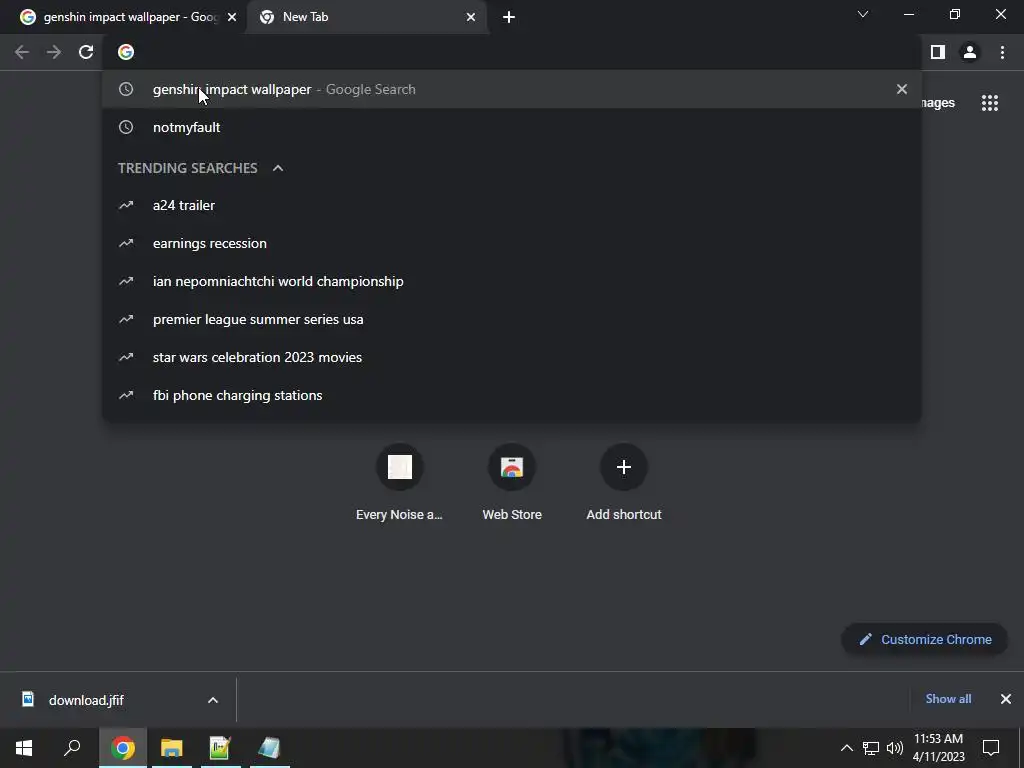Open the network status tray icon

(871, 748)
